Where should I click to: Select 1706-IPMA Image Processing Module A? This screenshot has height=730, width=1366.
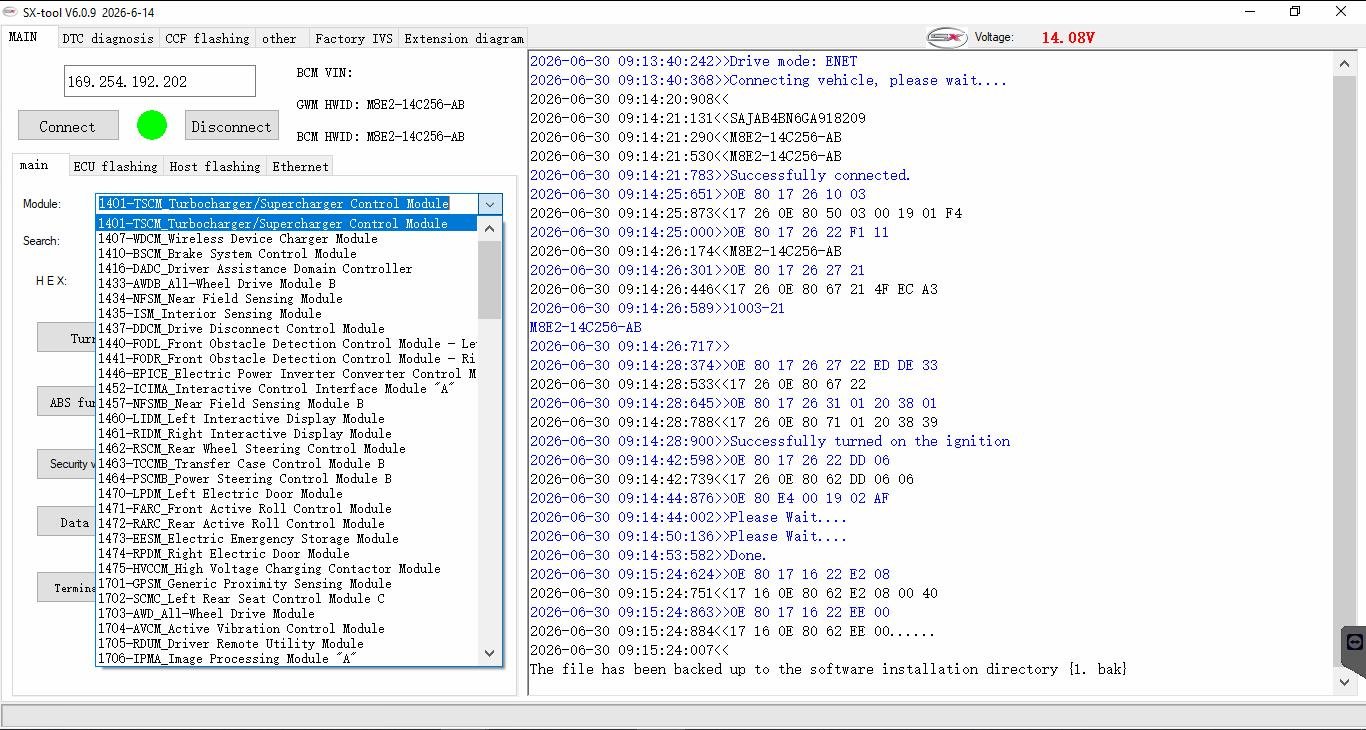point(287,659)
